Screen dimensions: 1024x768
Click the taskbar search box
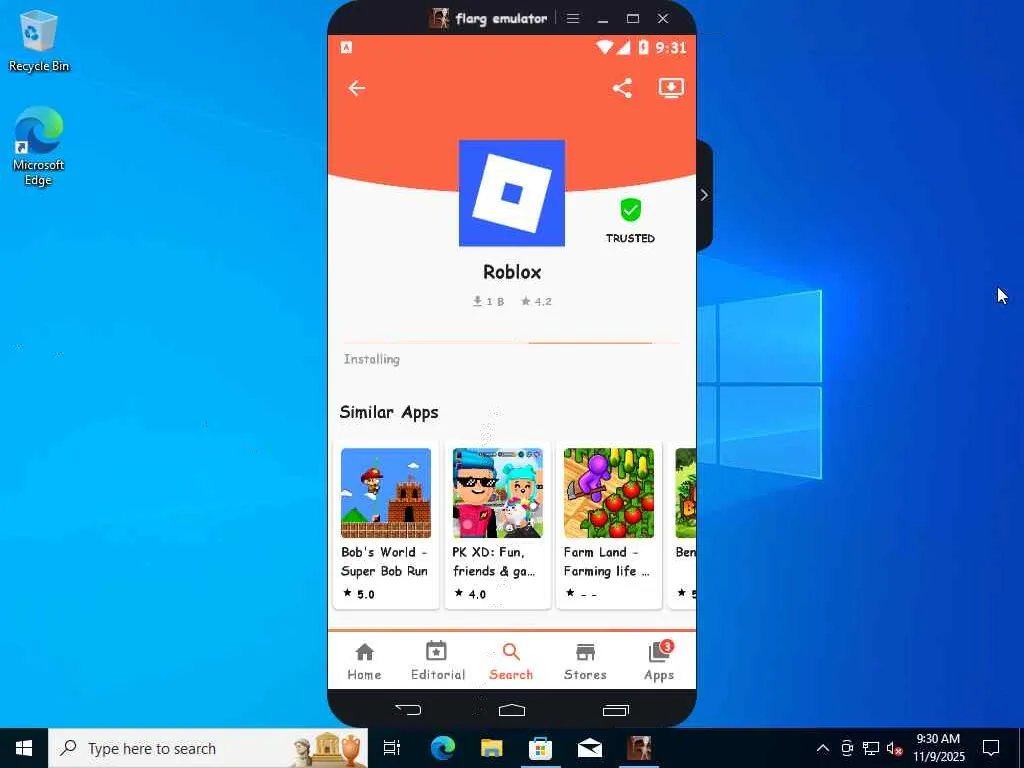tap(208, 748)
